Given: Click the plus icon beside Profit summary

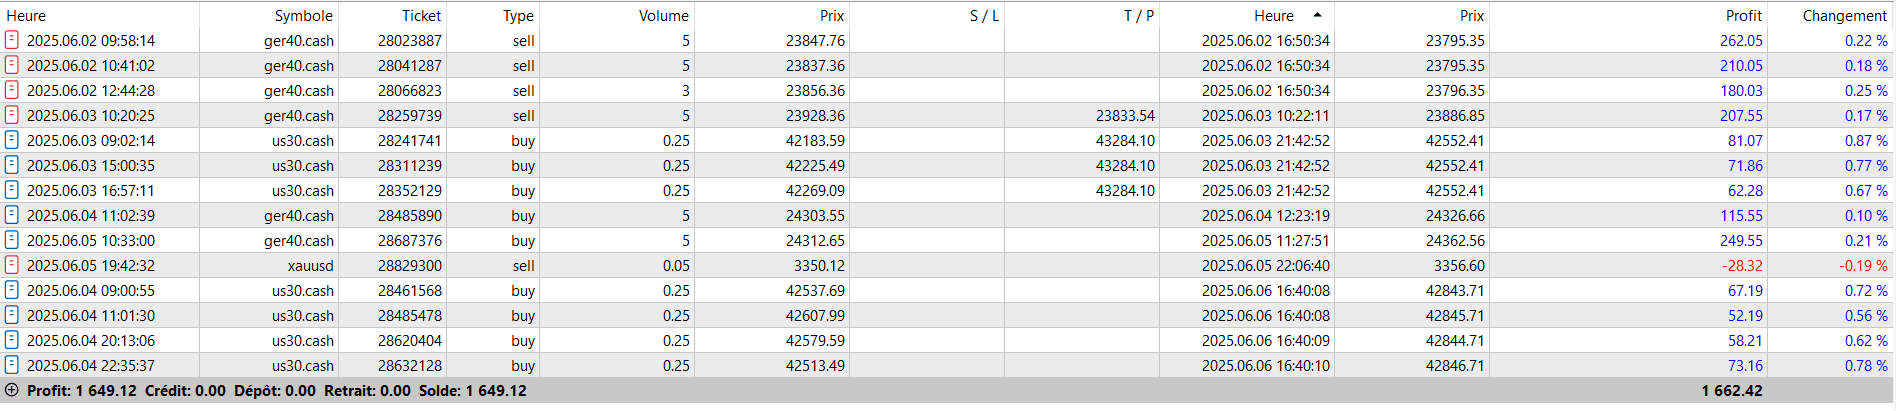Looking at the screenshot, I should [x=12, y=390].
